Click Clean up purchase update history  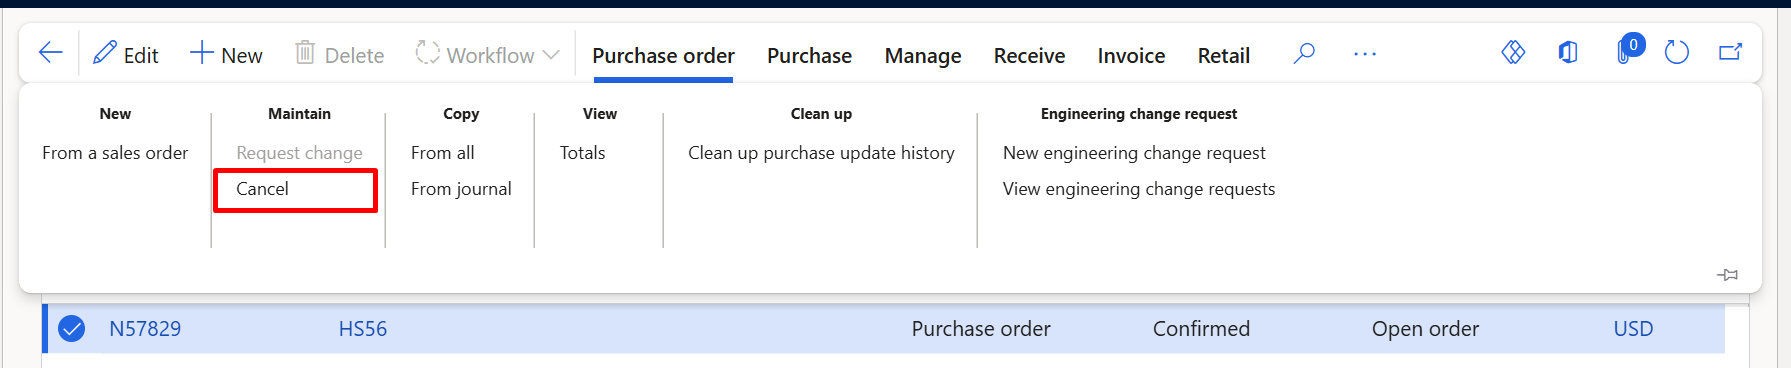821,153
